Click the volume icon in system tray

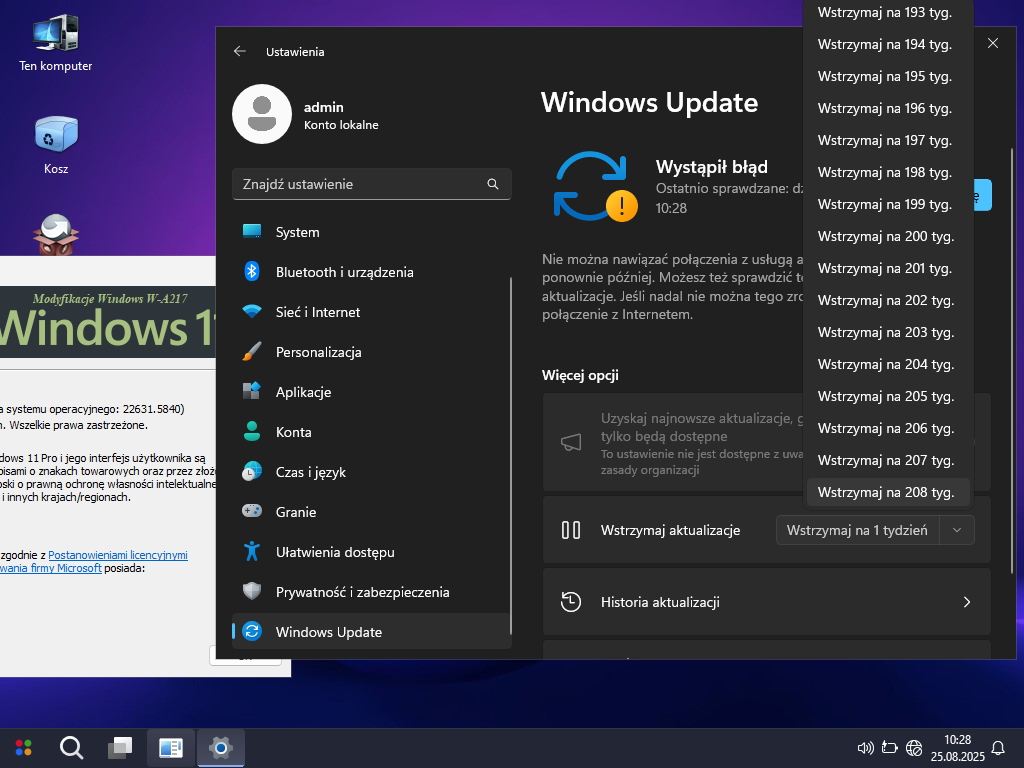pyautogui.click(x=866, y=747)
